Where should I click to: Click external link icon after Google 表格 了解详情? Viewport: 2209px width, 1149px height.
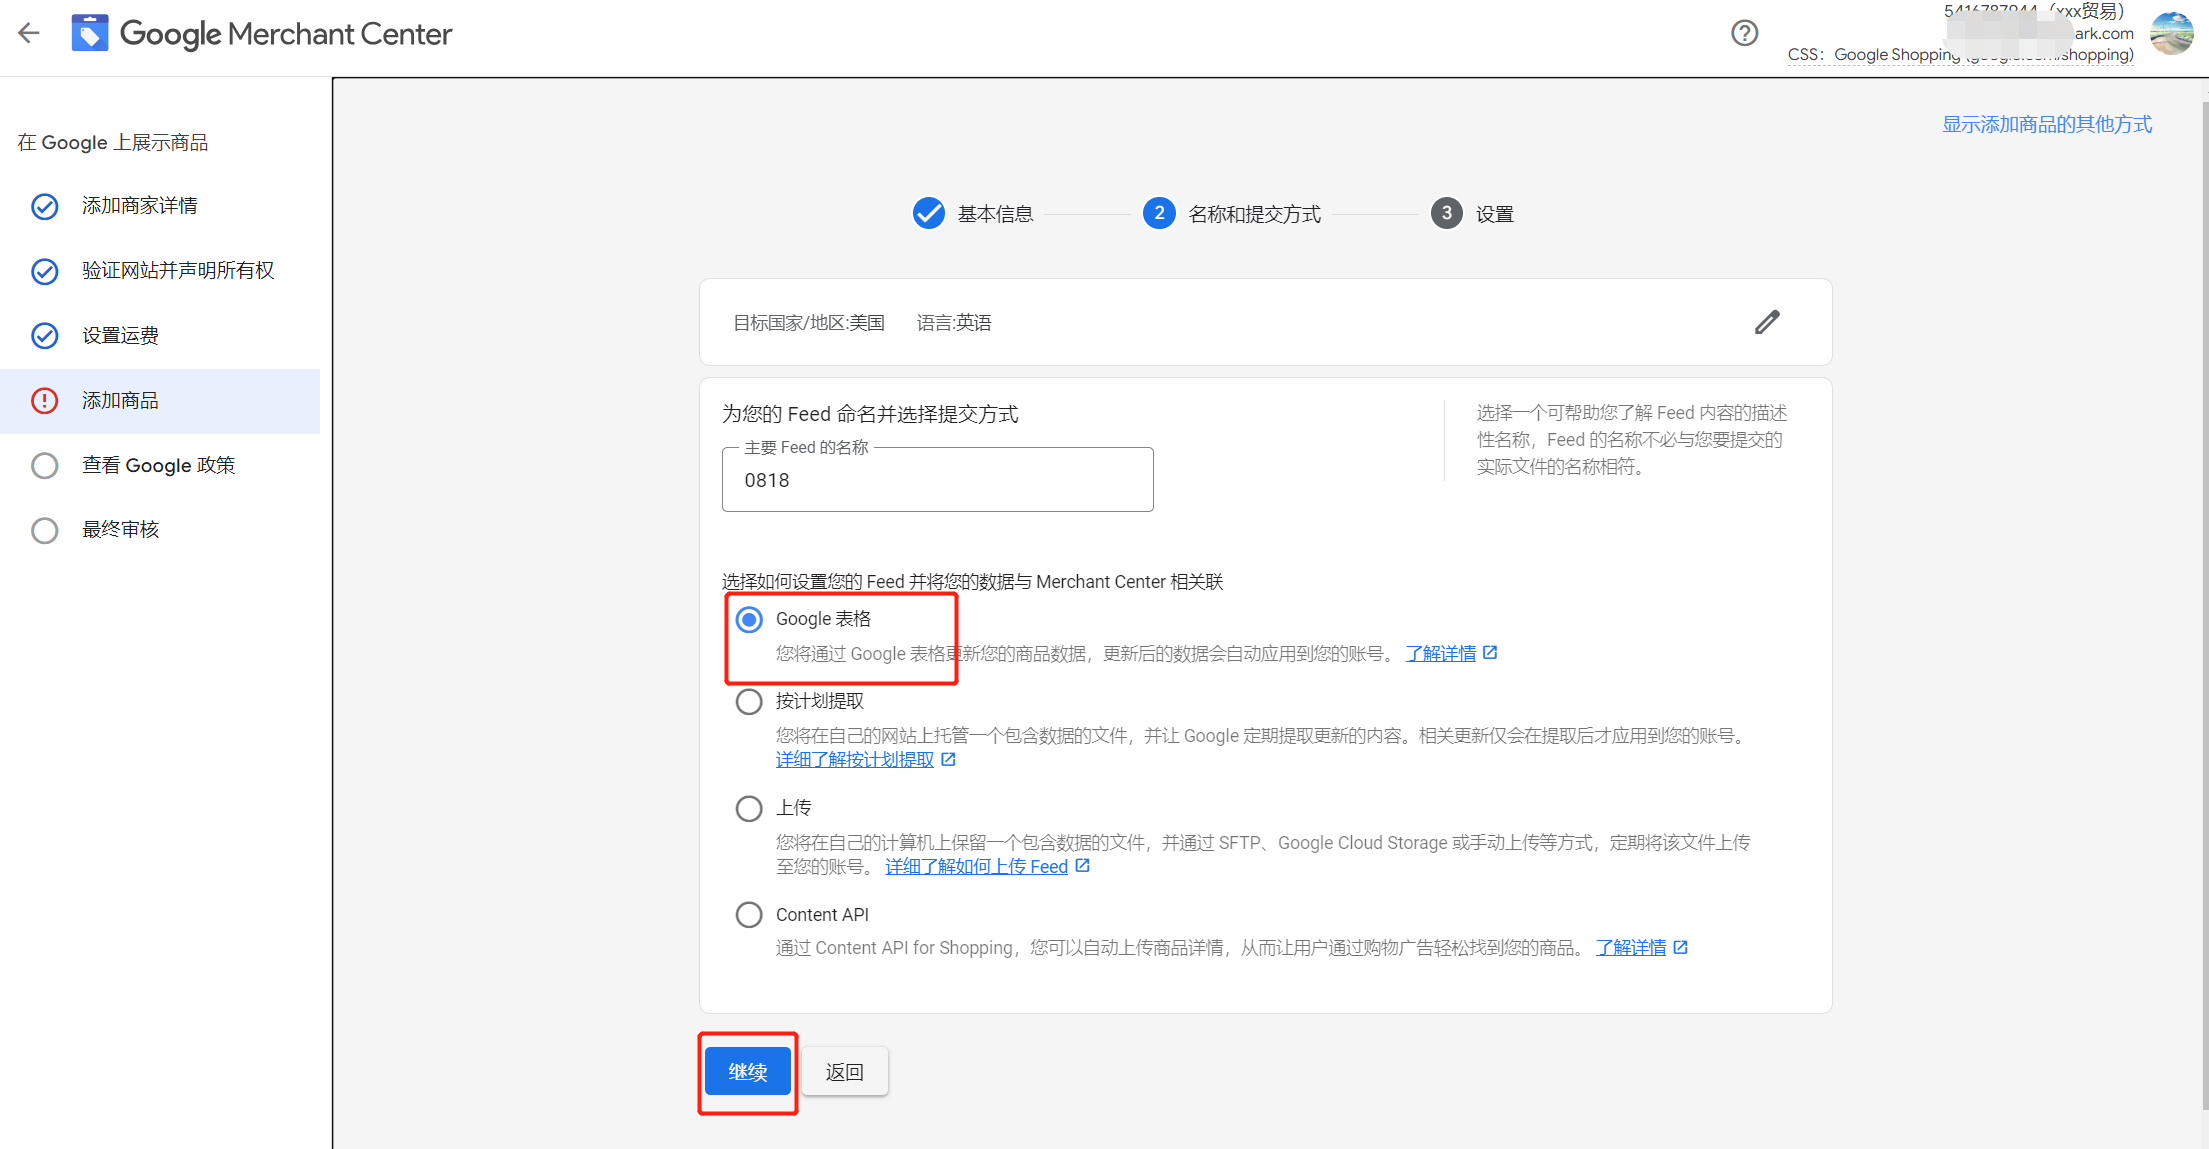coord(1490,652)
